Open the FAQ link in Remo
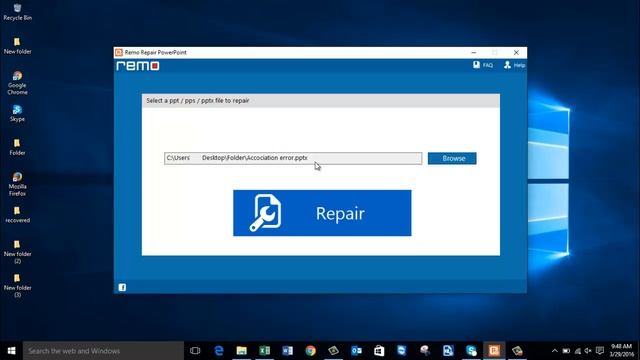640x360 pixels. pos(483,65)
